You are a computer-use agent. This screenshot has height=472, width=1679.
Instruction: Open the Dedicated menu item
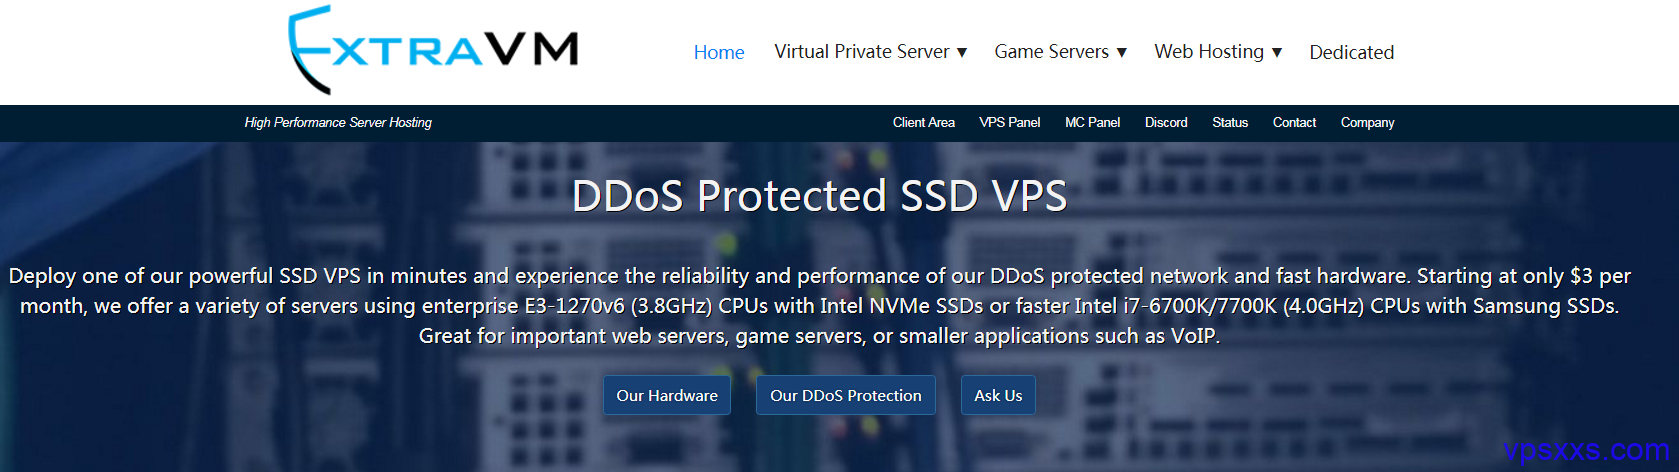tap(1351, 52)
